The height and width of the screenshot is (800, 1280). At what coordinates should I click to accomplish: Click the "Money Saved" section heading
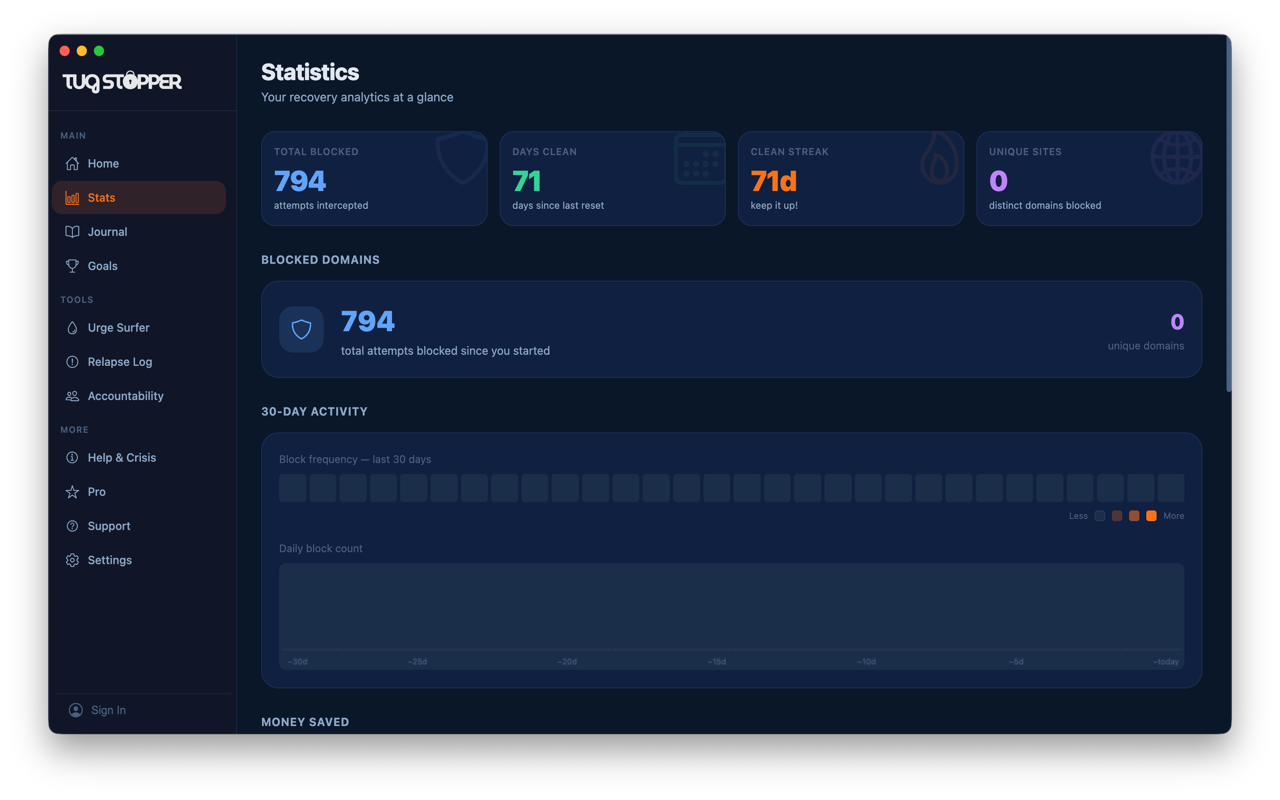305,722
